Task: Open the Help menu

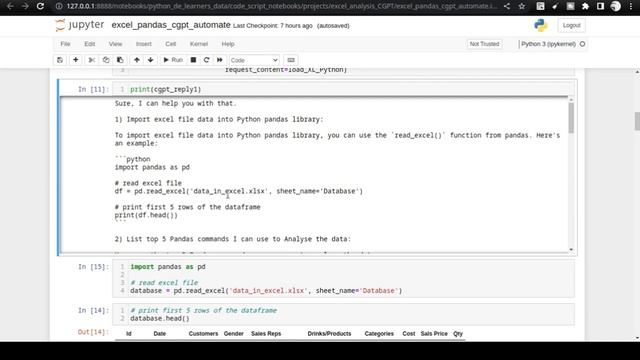Action: coord(228,44)
